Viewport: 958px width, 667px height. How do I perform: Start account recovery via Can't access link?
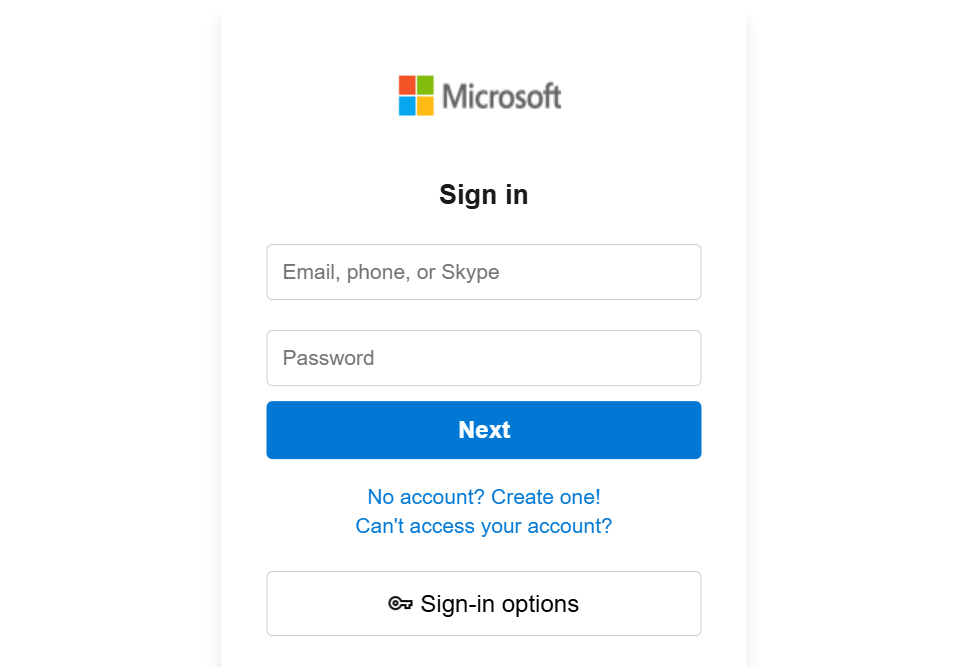pyautogui.click(x=483, y=526)
